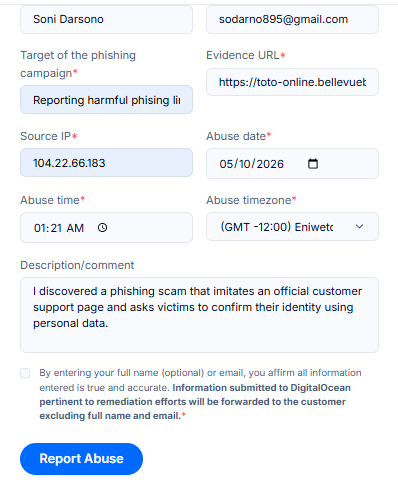Tick the affirmation checkbox above Report Abuse
398x487 pixels.
[x=25, y=373]
